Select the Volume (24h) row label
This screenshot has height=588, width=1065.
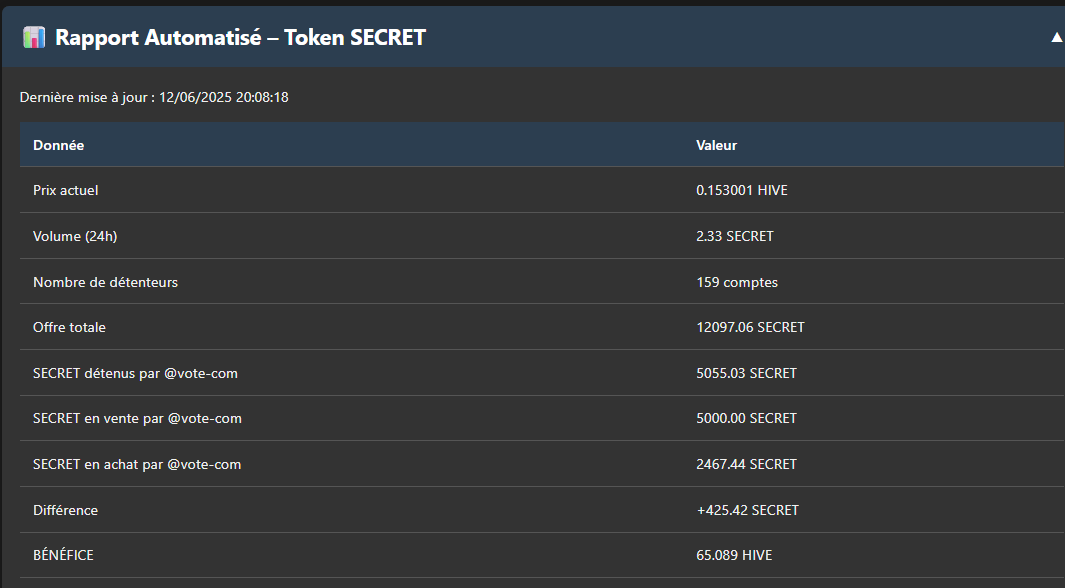point(75,236)
